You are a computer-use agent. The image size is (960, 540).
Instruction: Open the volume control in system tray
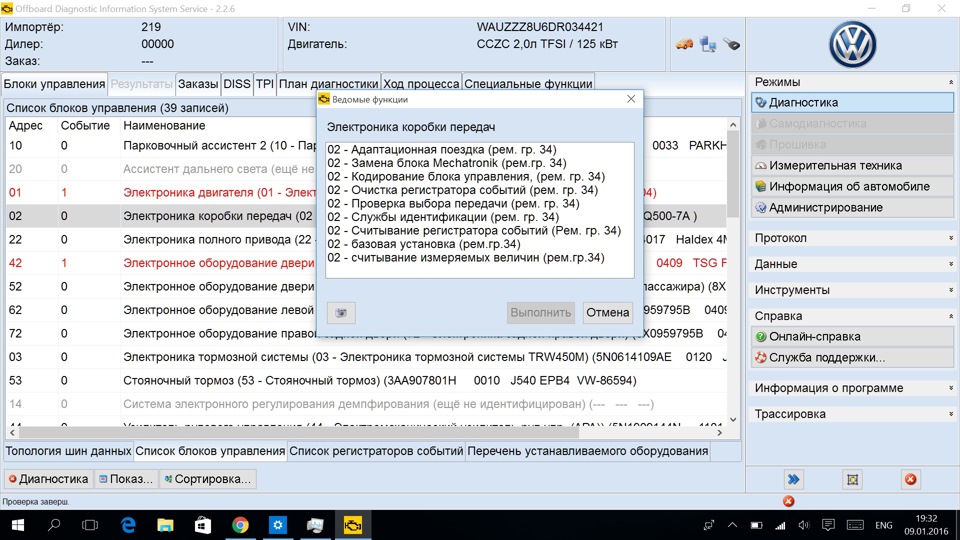(804, 525)
